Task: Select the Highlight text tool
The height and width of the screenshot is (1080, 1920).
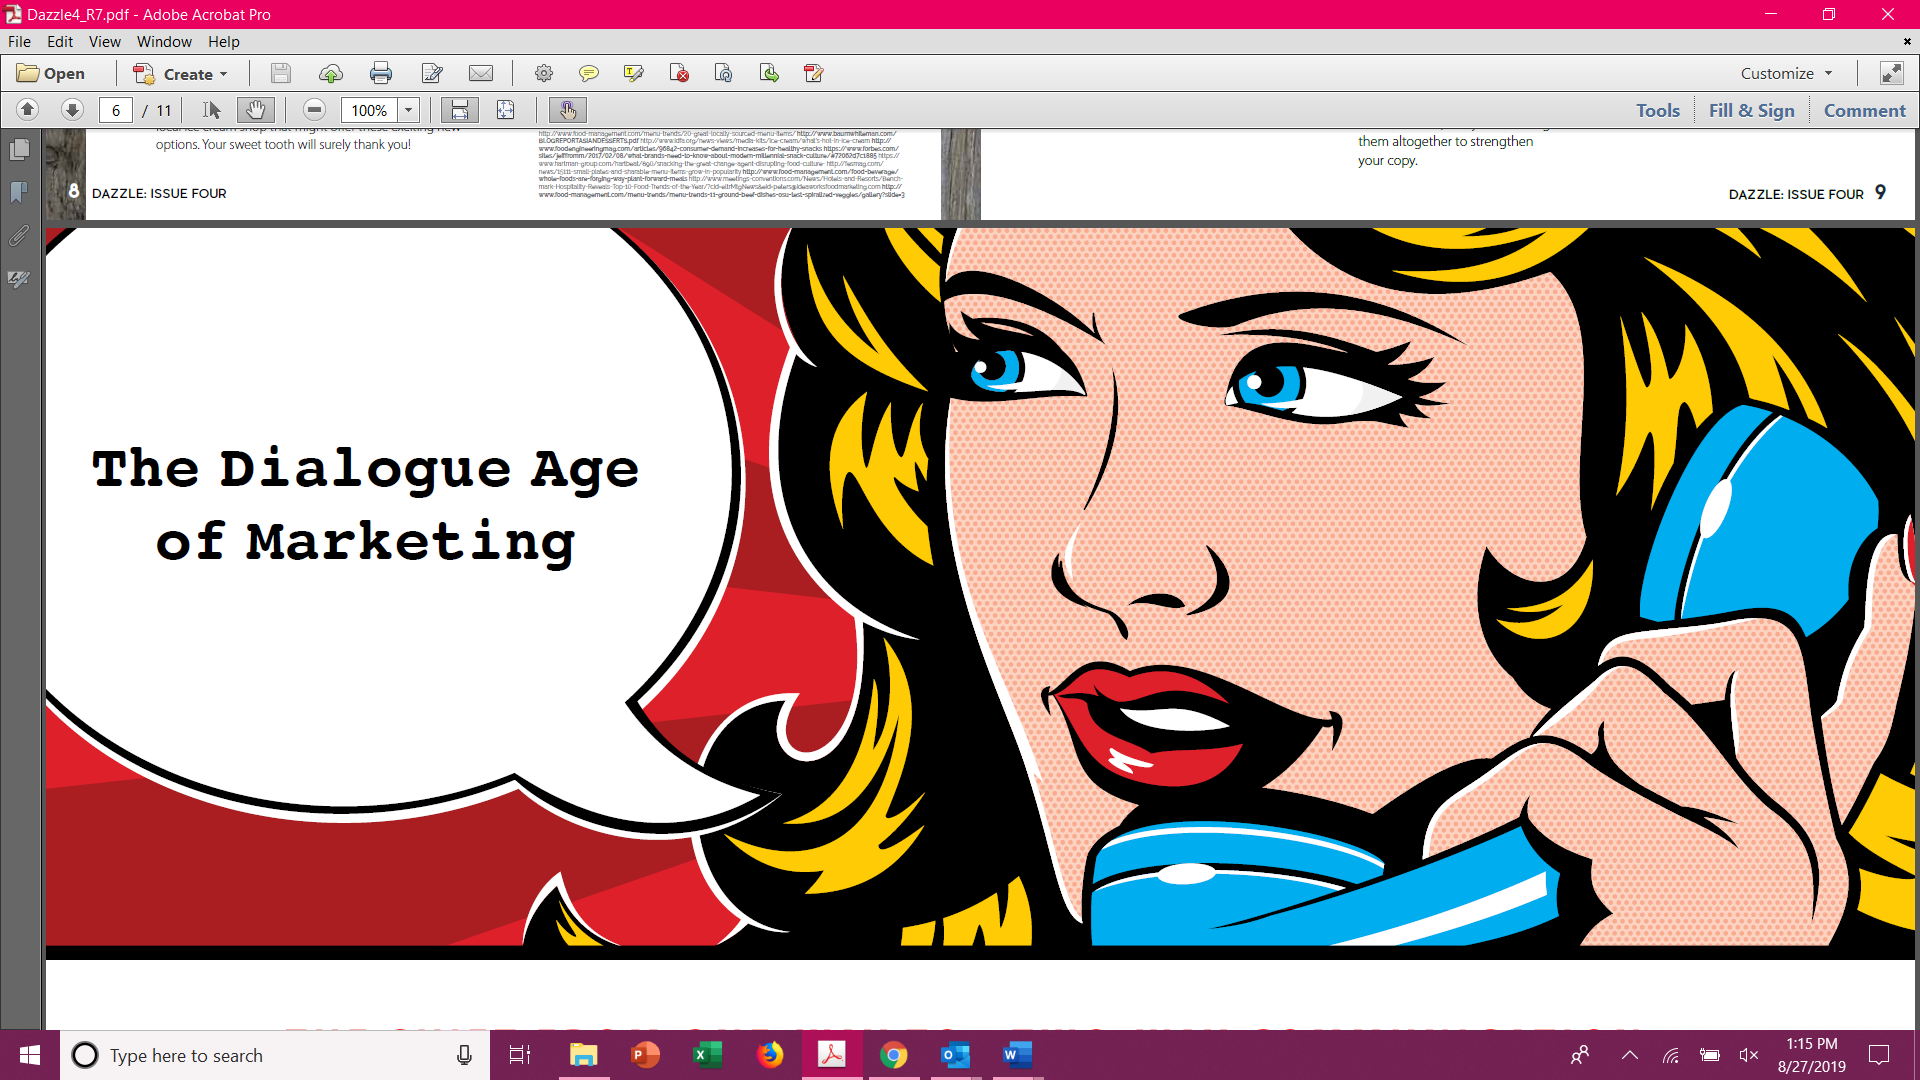Action: pyautogui.click(x=634, y=73)
